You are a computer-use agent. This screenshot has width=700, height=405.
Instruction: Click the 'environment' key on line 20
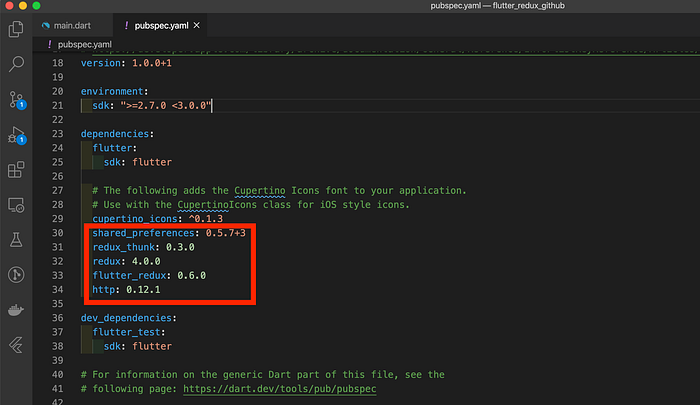click(112, 91)
